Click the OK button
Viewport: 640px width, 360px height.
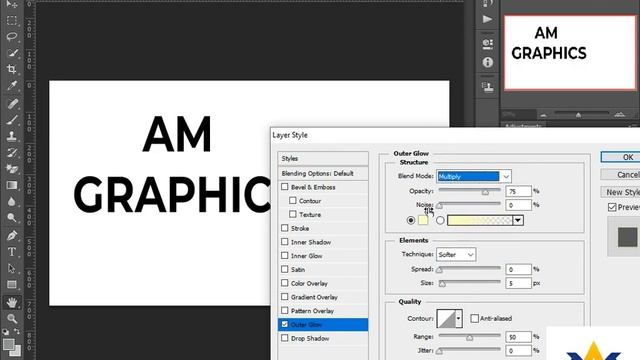(x=621, y=157)
